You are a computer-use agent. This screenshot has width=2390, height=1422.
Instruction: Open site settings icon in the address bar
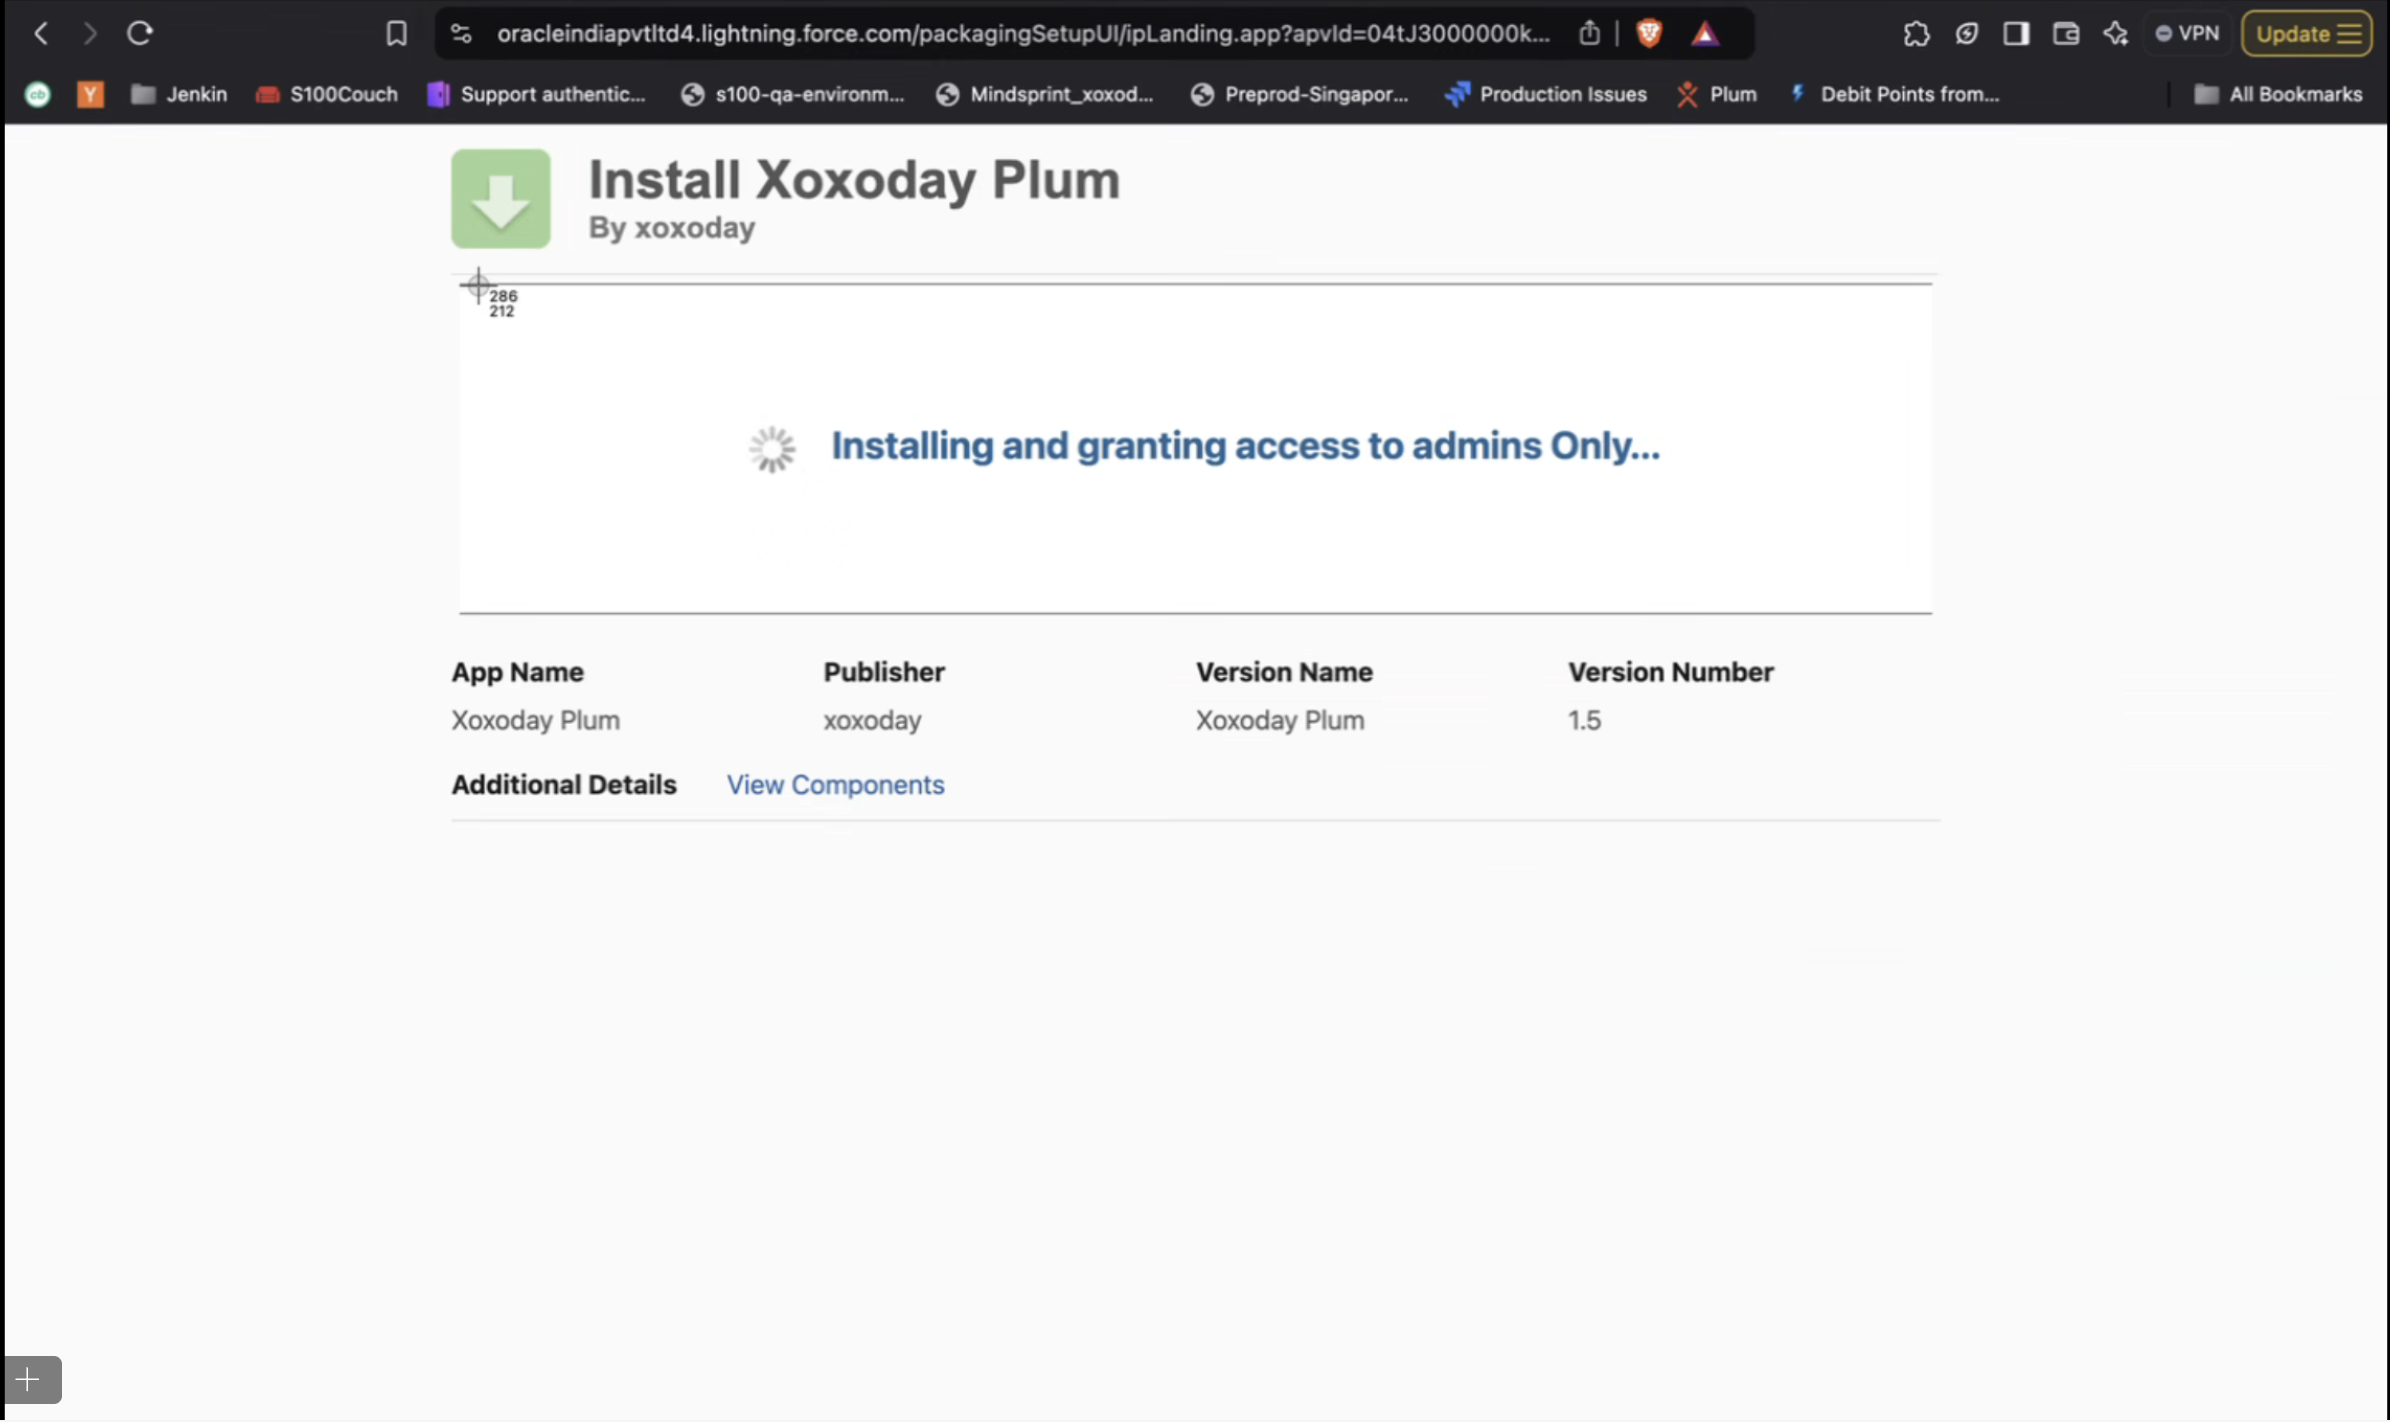461,33
